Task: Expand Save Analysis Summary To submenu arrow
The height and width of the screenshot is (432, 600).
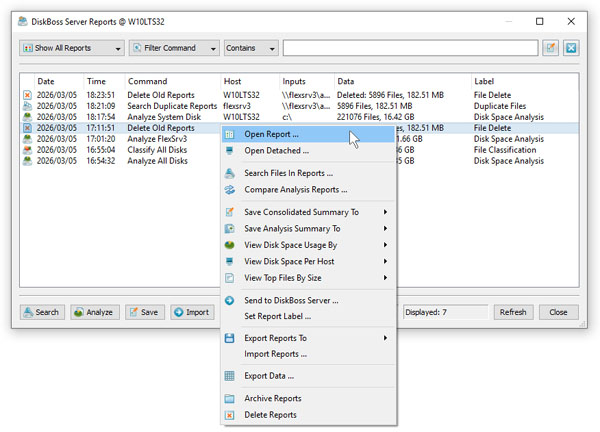Action: coord(385,228)
